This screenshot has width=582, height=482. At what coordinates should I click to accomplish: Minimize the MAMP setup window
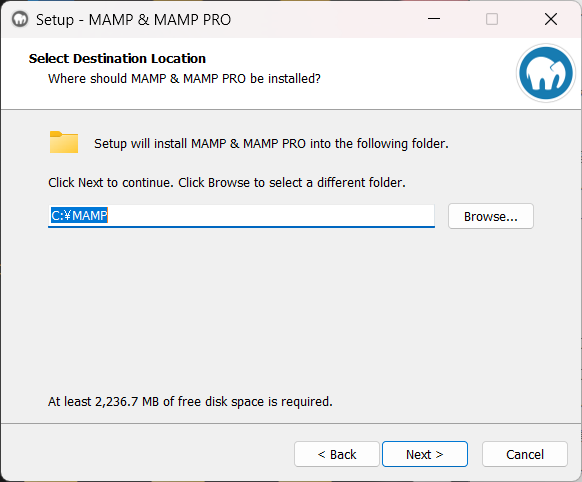point(434,19)
